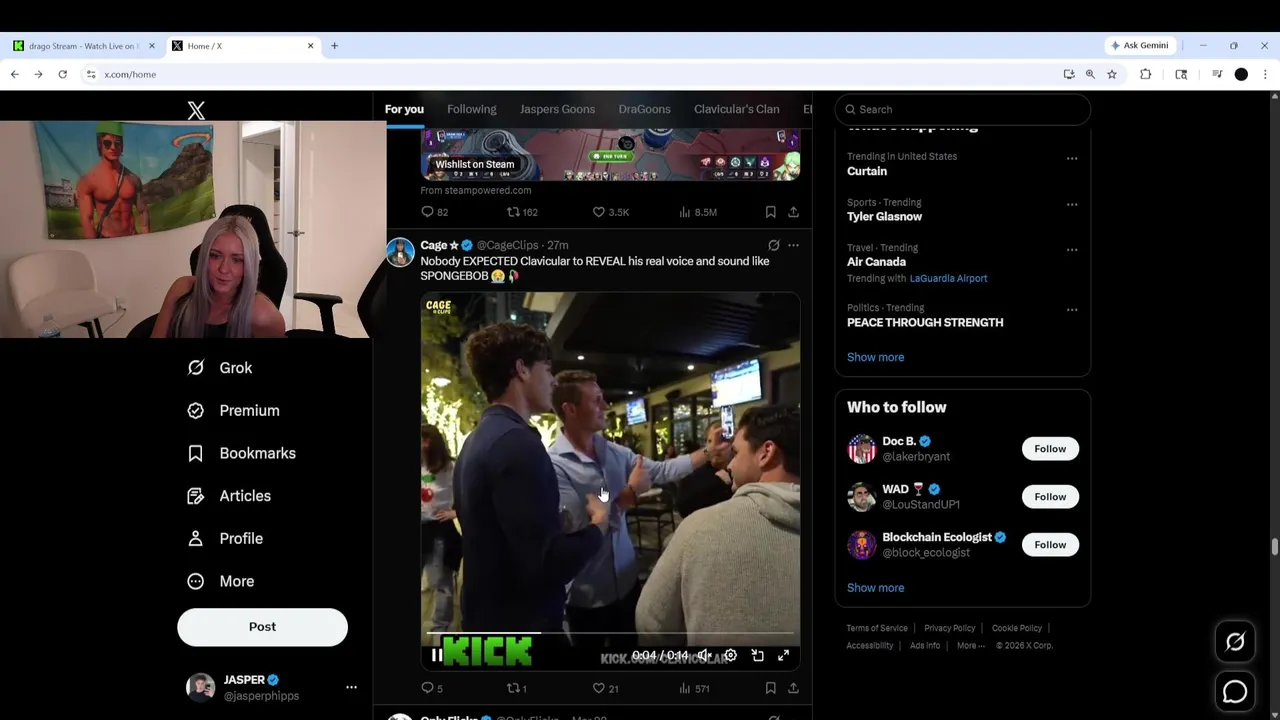Open the browser Extensions puzzle icon
The height and width of the screenshot is (720, 1280).
point(1146,74)
